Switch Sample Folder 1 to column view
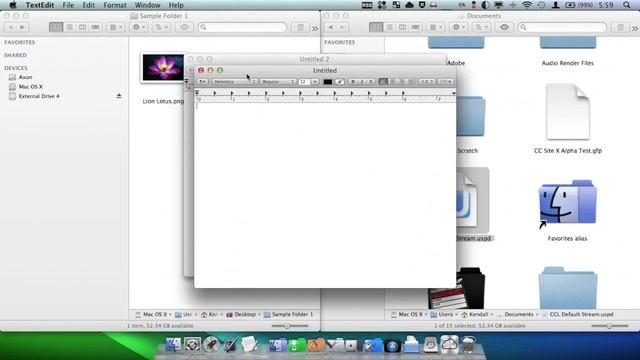Screen dimensions: 640x360 [x=82, y=27]
